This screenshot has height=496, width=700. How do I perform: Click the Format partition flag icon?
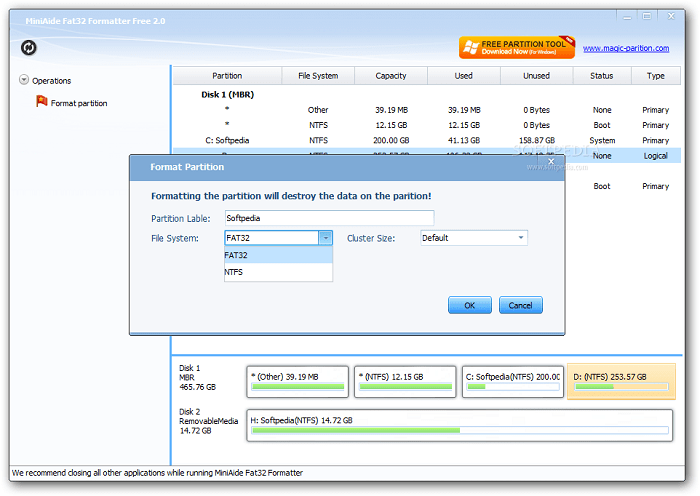[41, 102]
